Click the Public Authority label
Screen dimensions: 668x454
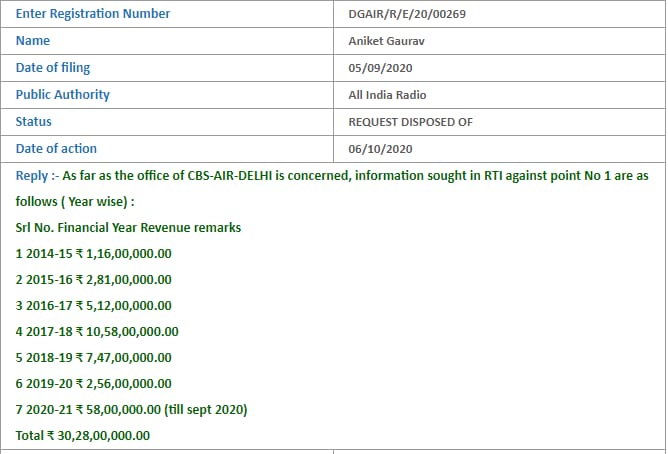point(63,95)
